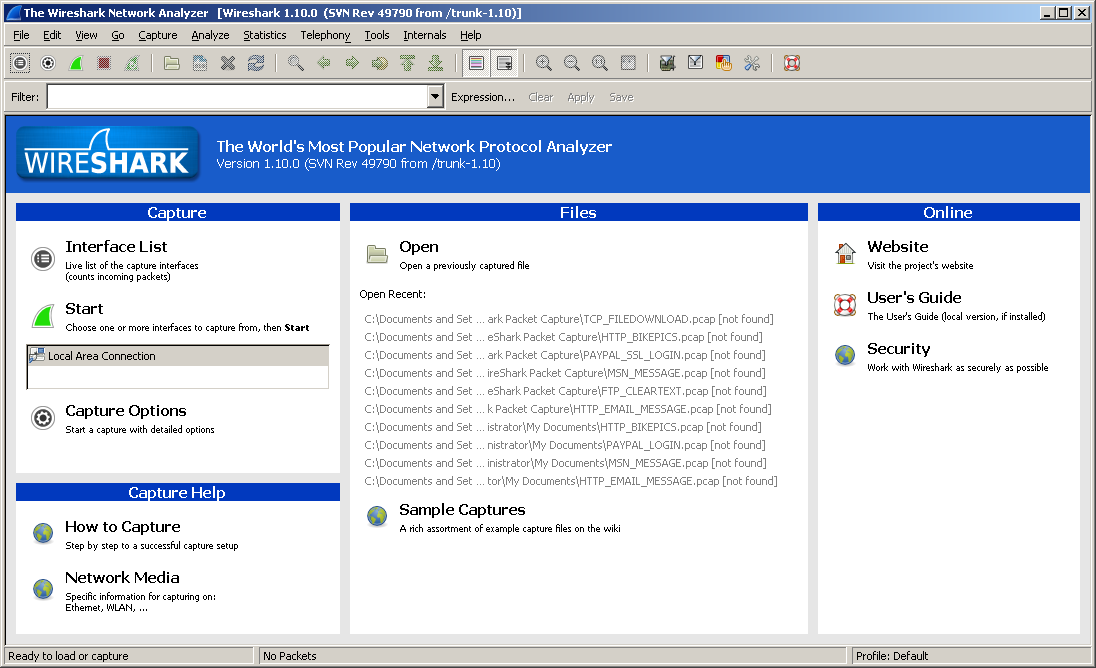Screen dimensions: 1096x668
Task: Open the View menu
Action: (86, 35)
